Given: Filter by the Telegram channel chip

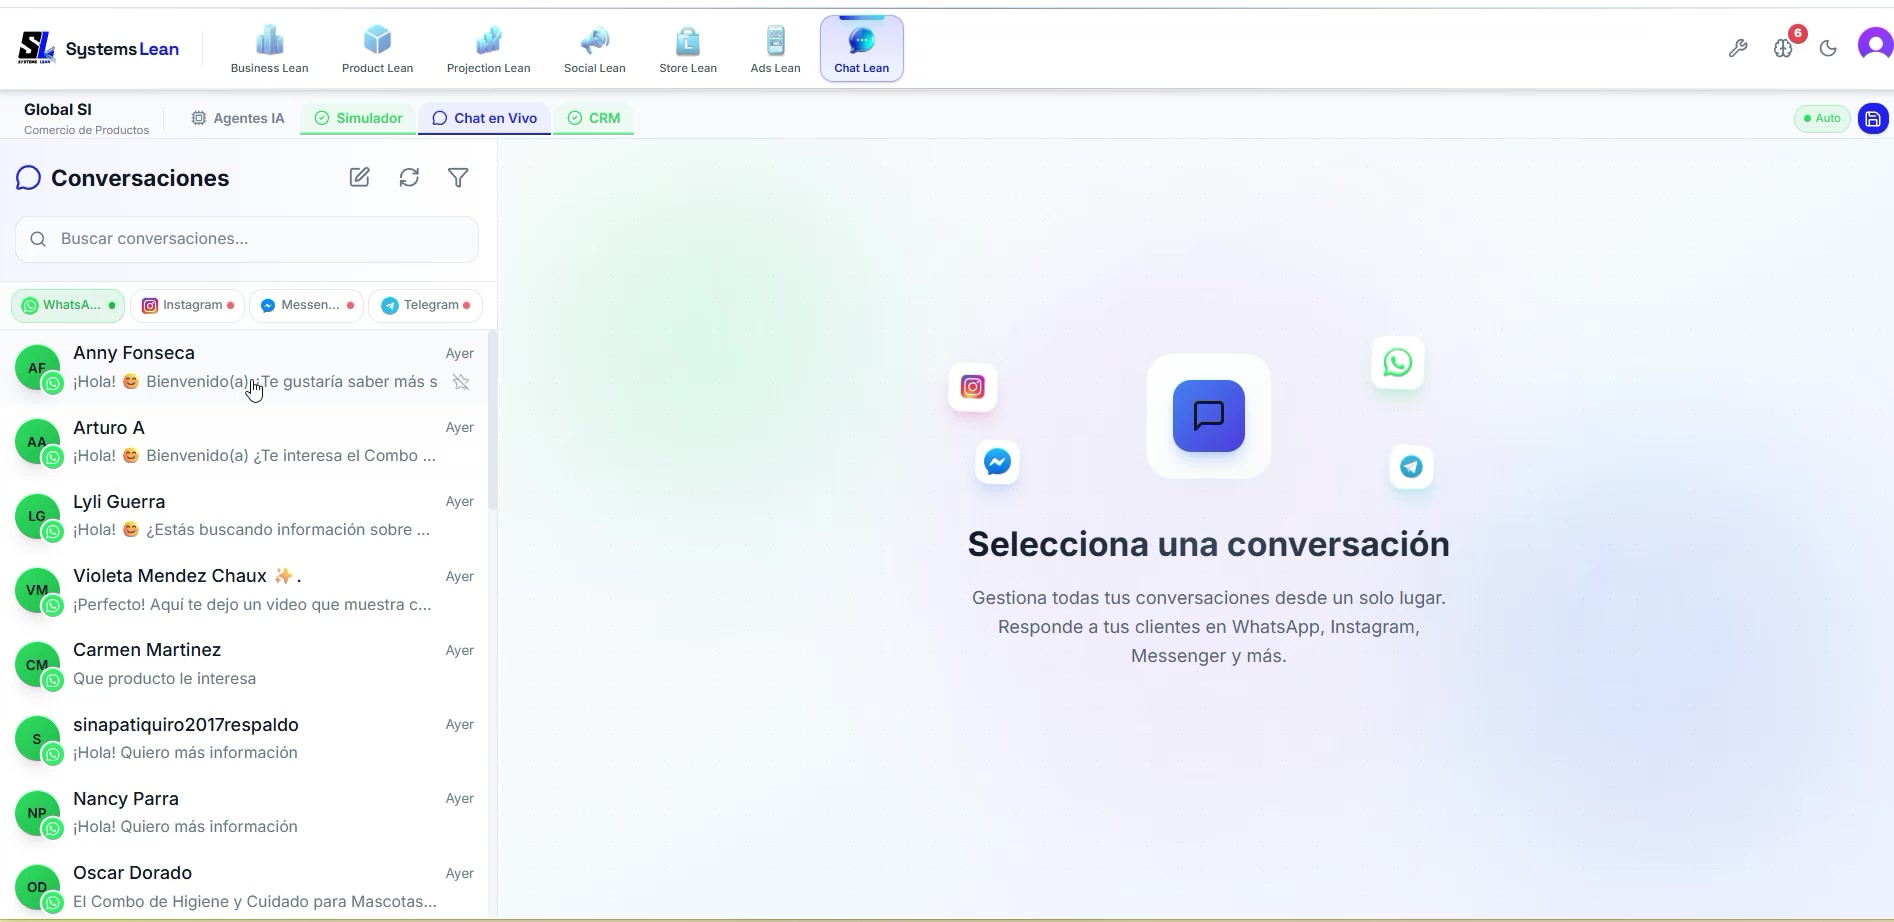Looking at the screenshot, I should [426, 305].
